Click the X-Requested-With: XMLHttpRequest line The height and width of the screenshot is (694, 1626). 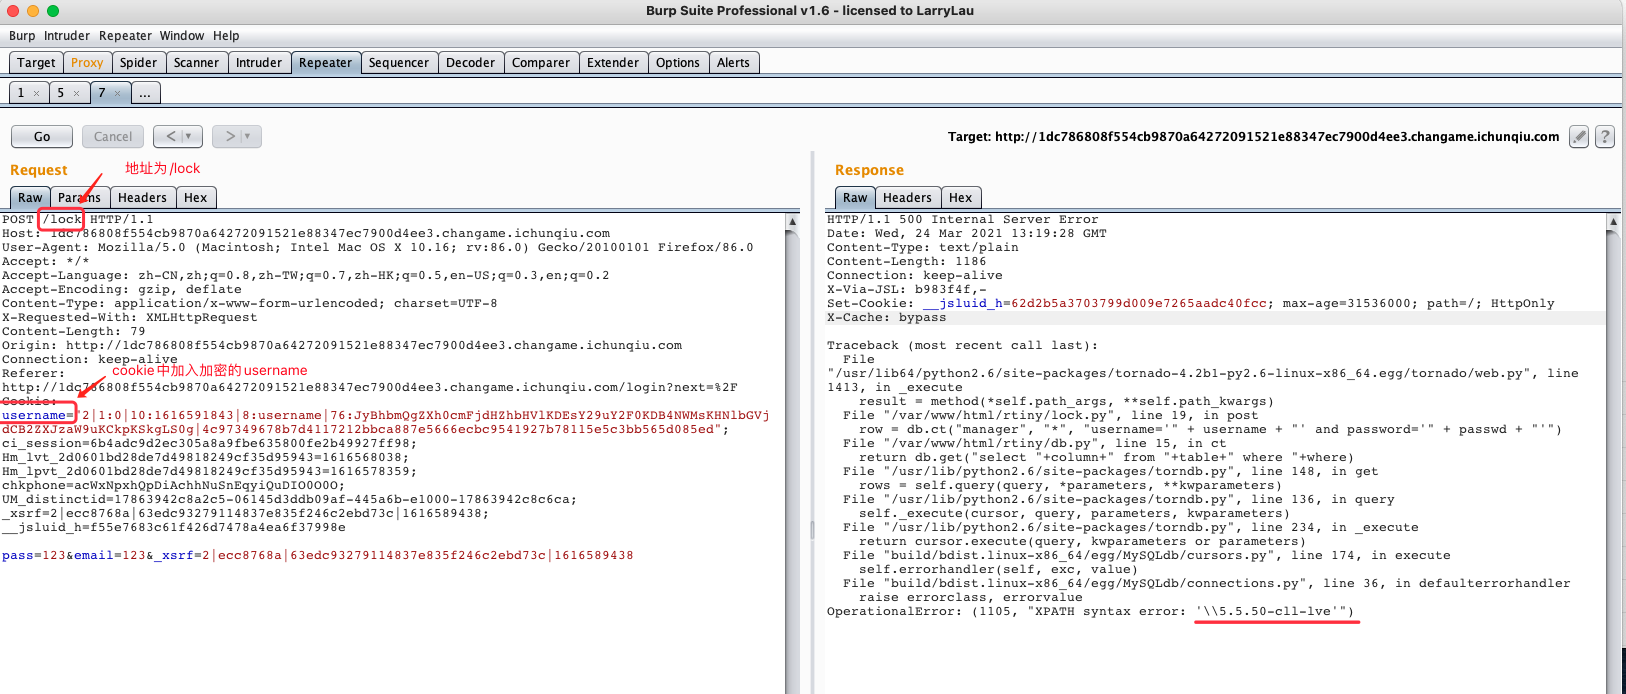point(130,318)
